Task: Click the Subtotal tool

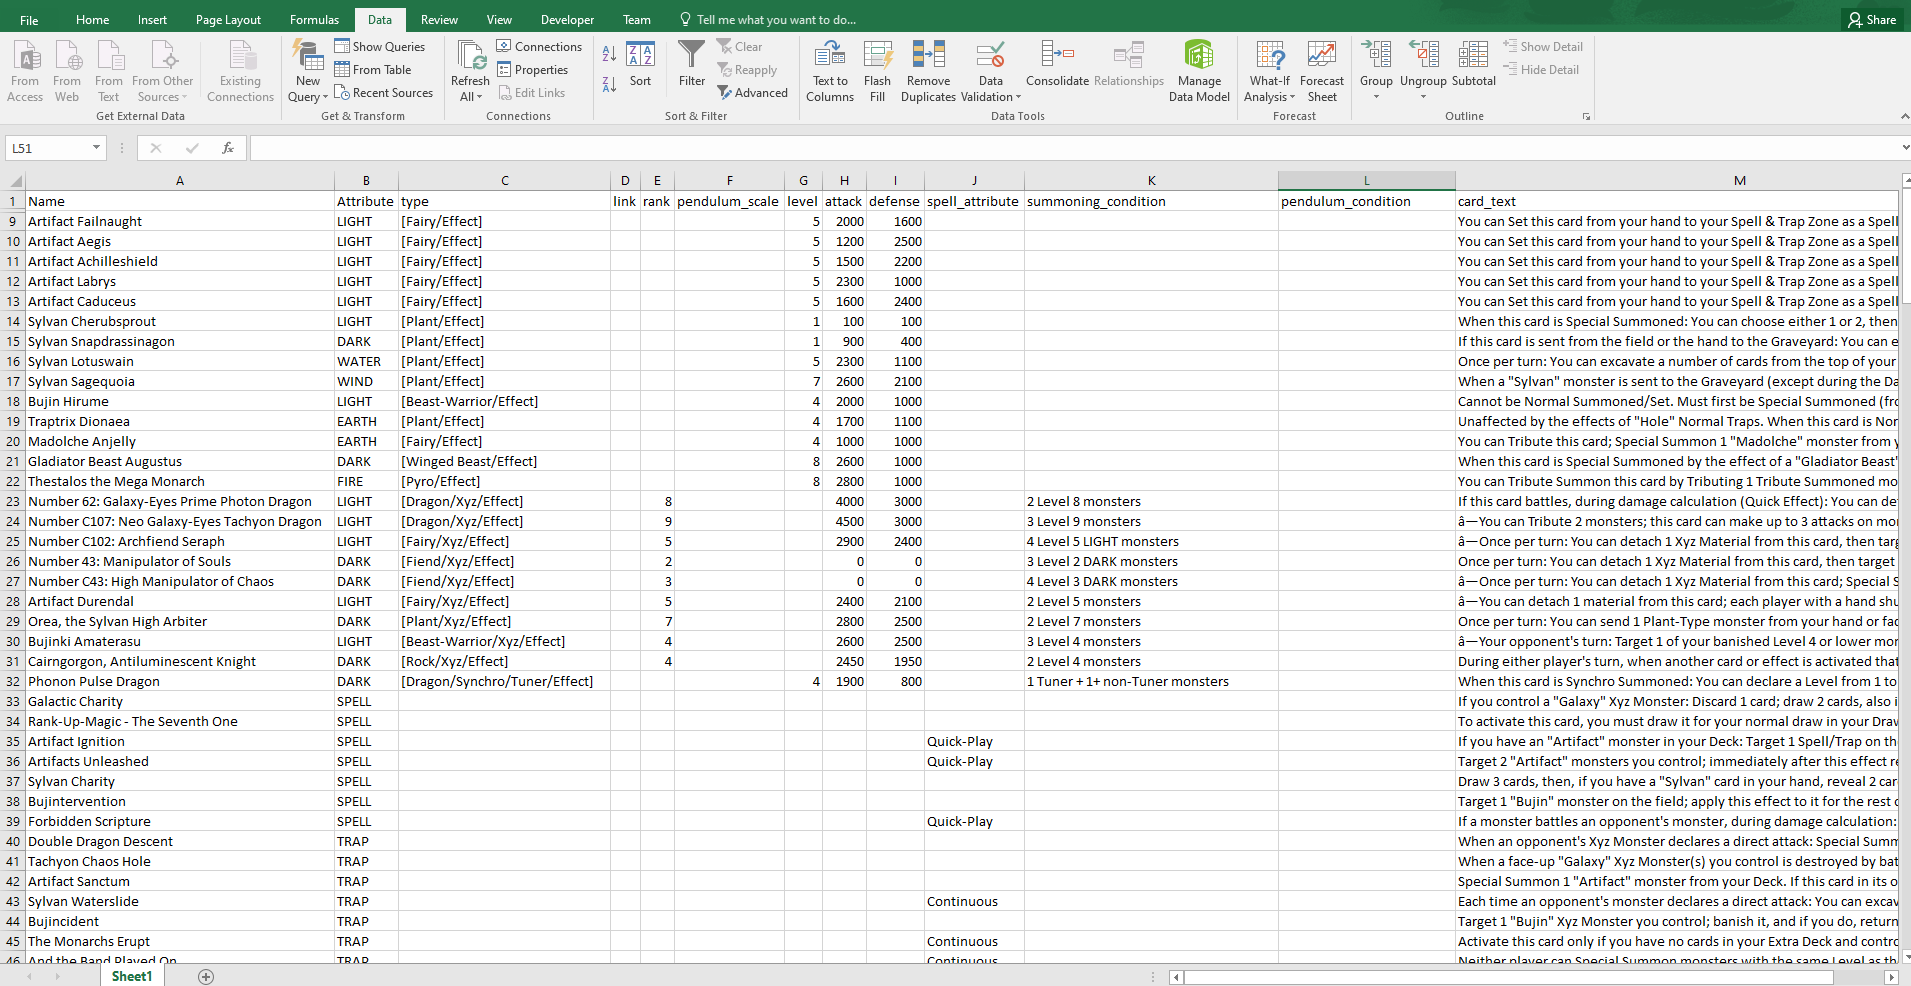Action: pyautogui.click(x=1473, y=65)
